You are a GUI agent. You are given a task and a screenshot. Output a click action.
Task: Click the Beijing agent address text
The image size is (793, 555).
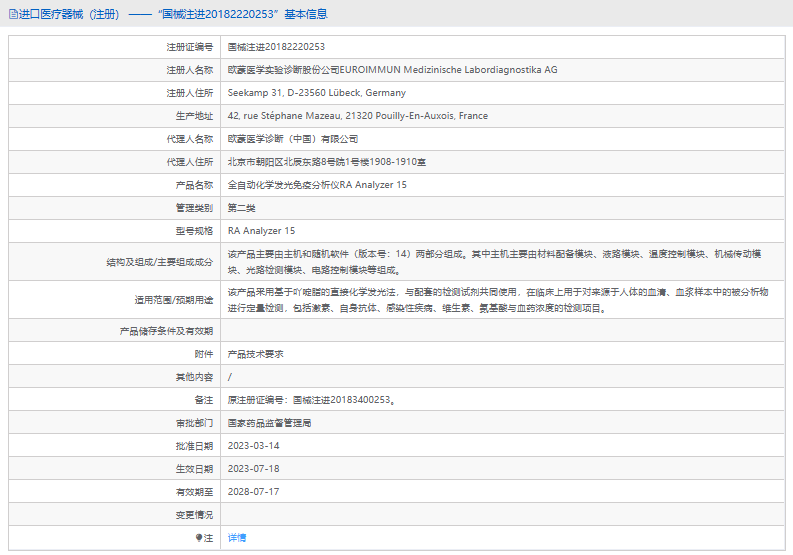(x=327, y=162)
